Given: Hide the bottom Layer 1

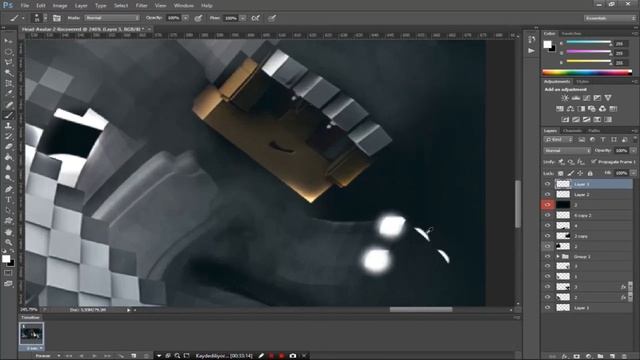Looking at the screenshot, I should tap(547, 308).
